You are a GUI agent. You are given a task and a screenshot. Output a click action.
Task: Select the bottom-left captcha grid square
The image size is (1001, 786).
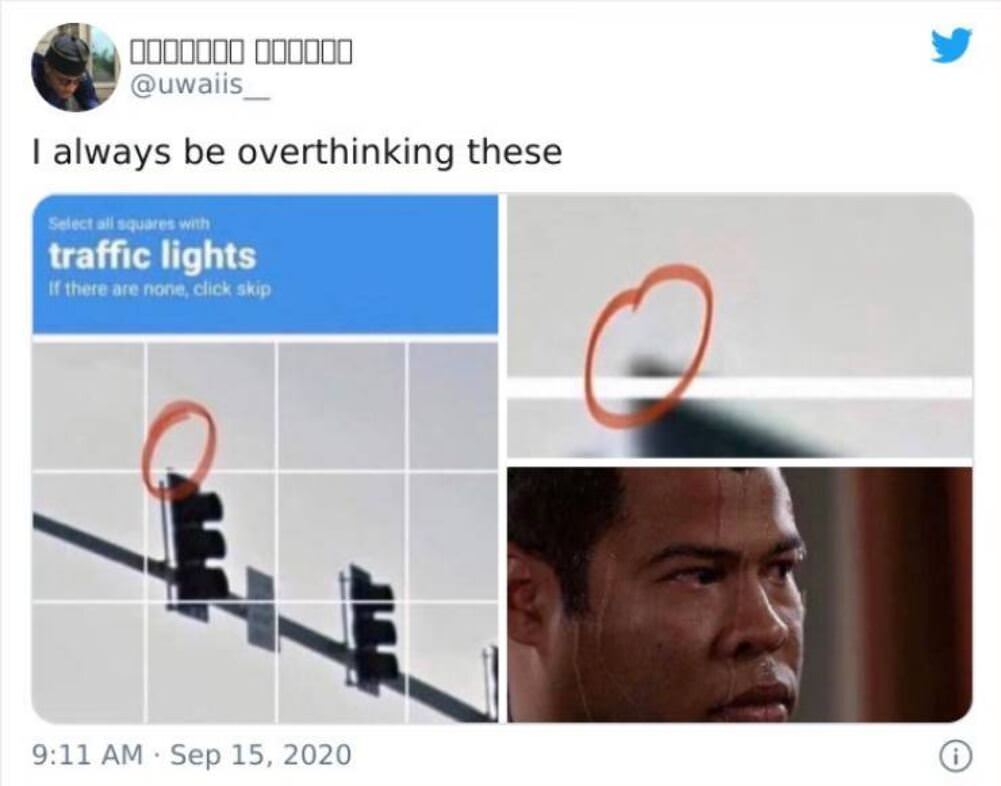point(88,663)
